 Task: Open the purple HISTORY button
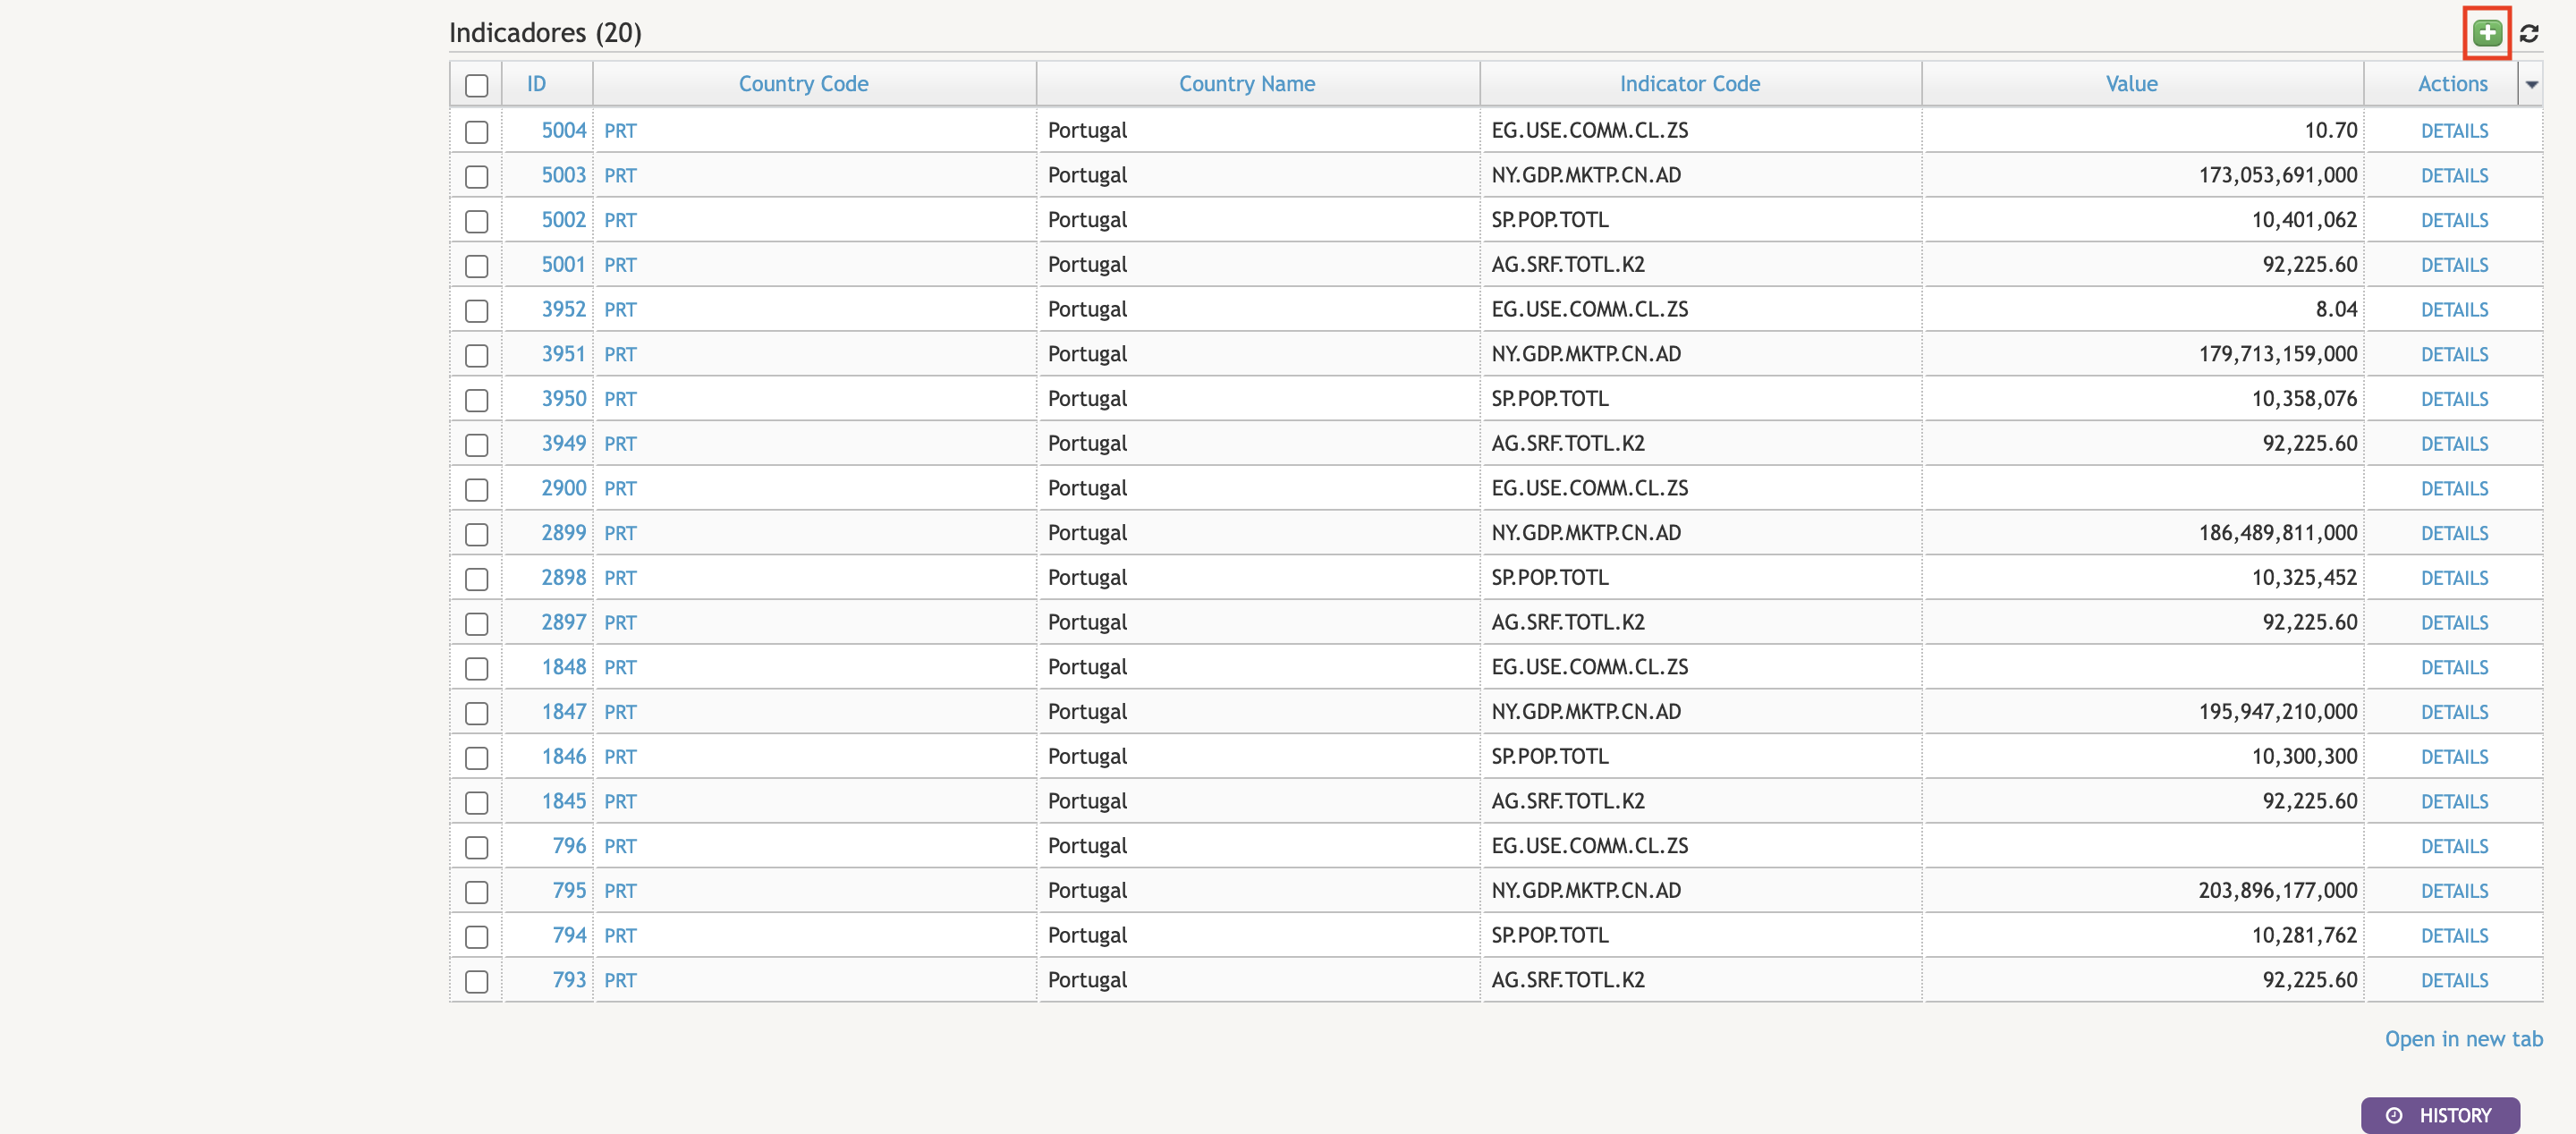[x=2440, y=1115]
